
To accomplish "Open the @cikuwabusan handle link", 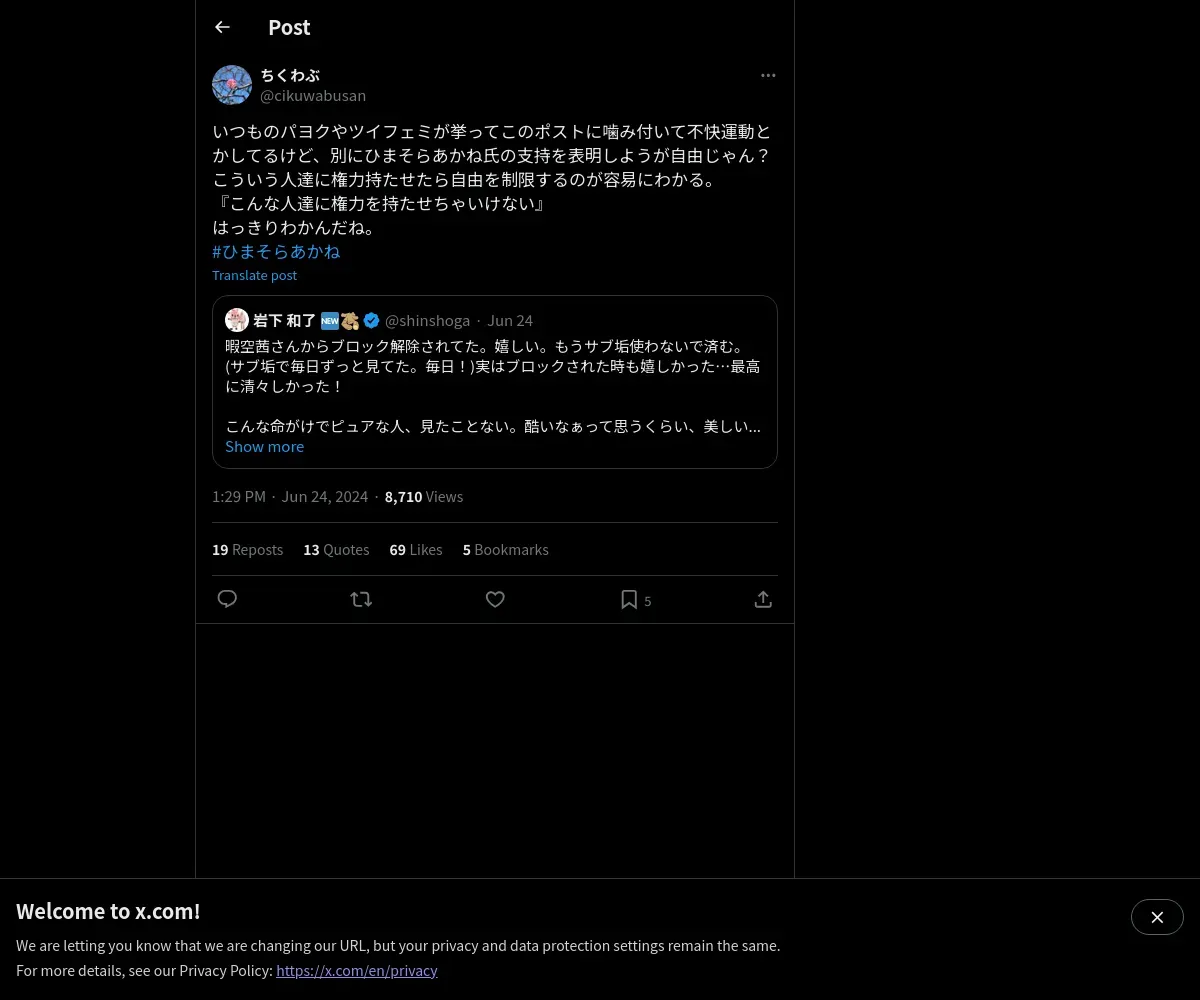I will pos(313,96).
